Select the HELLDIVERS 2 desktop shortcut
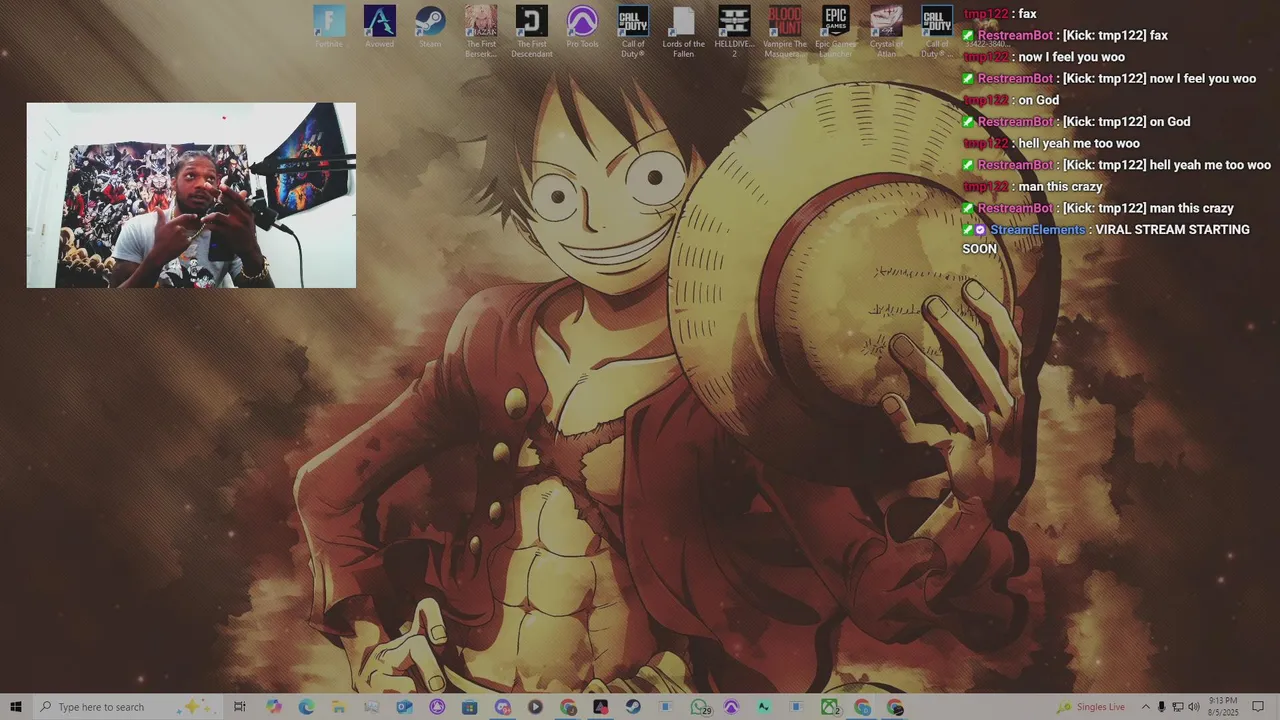This screenshot has height=720, width=1280. (734, 31)
